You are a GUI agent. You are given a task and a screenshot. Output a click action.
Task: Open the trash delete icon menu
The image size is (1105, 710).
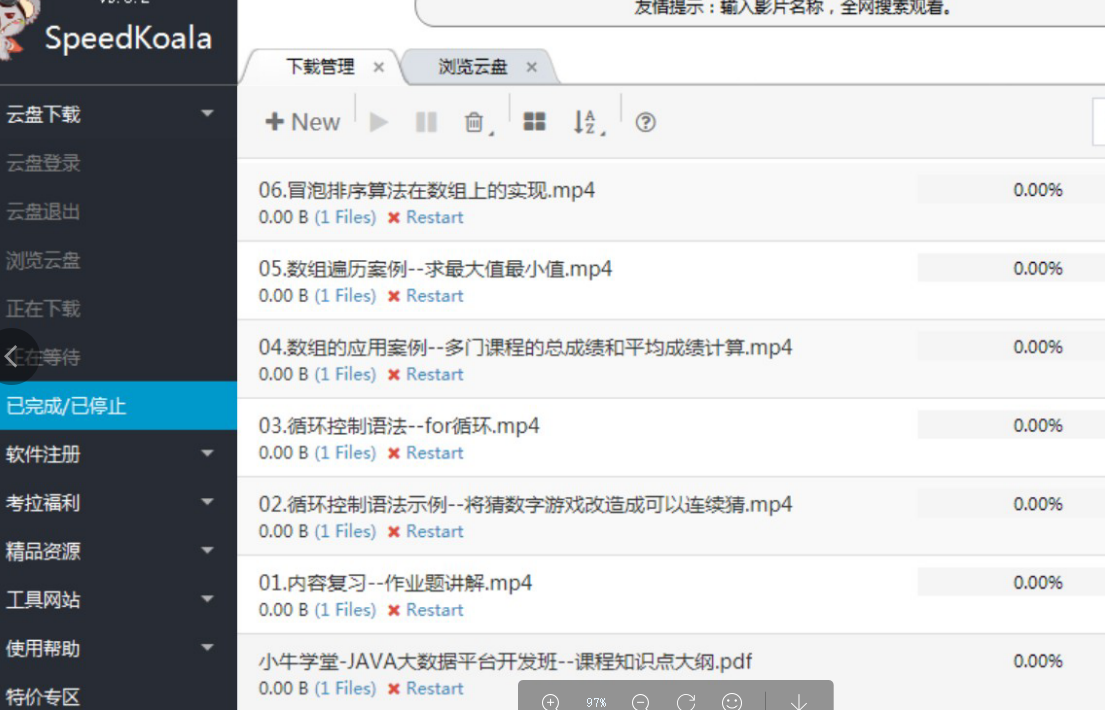(x=477, y=123)
